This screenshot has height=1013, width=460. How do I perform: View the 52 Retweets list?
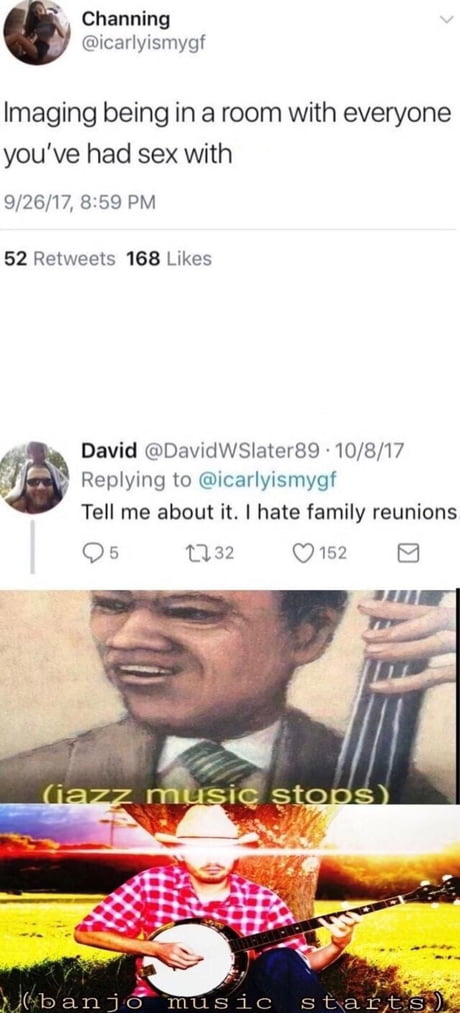click(x=60, y=259)
